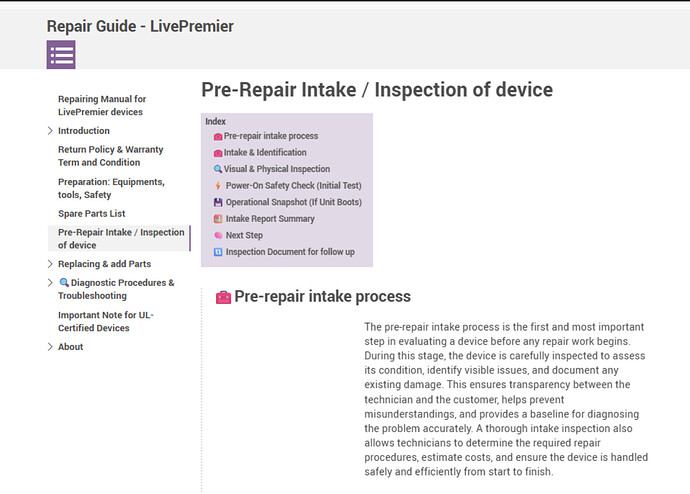Click the blue Inspection Document icon
Screen dimensions: 690x494
tap(218, 252)
